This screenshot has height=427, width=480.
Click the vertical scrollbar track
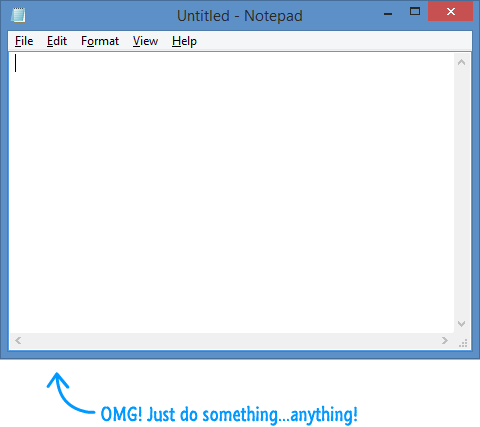click(462, 193)
